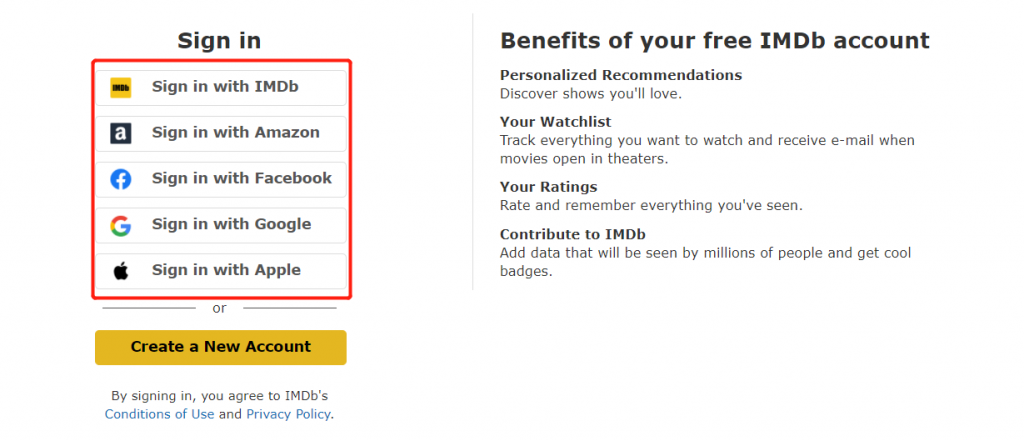Open the Conditions of Use link
This screenshot has width=1024, height=441.
[x=159, y=414]
